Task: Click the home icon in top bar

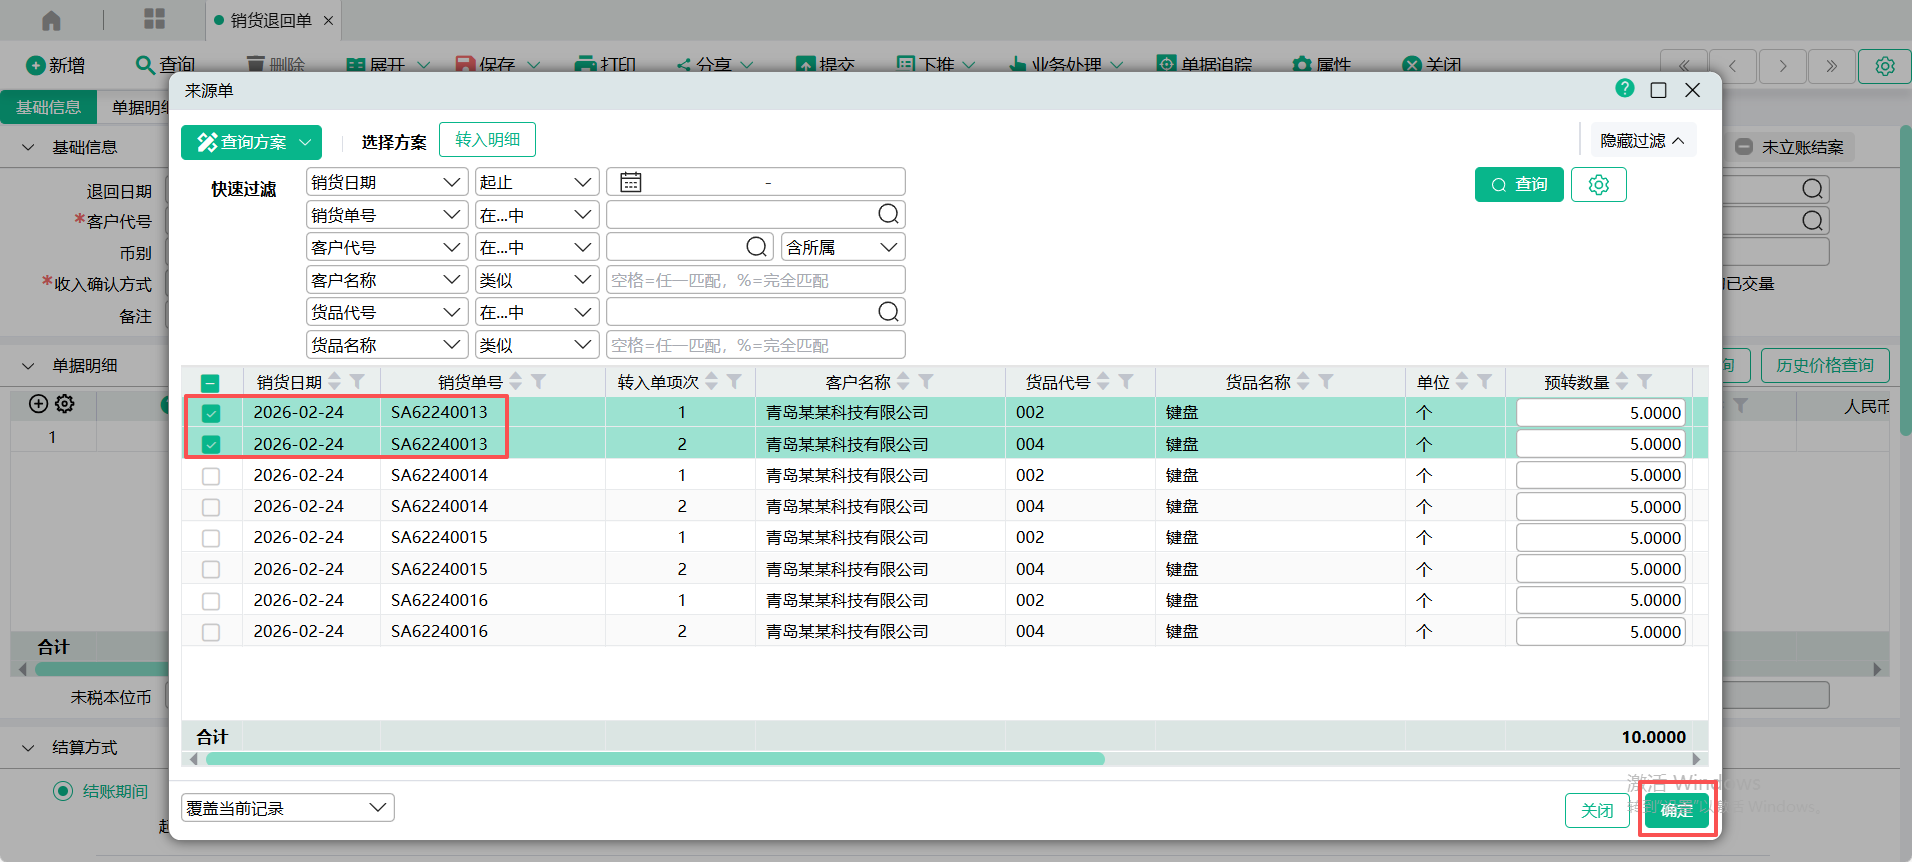Action: coord(51,20)
